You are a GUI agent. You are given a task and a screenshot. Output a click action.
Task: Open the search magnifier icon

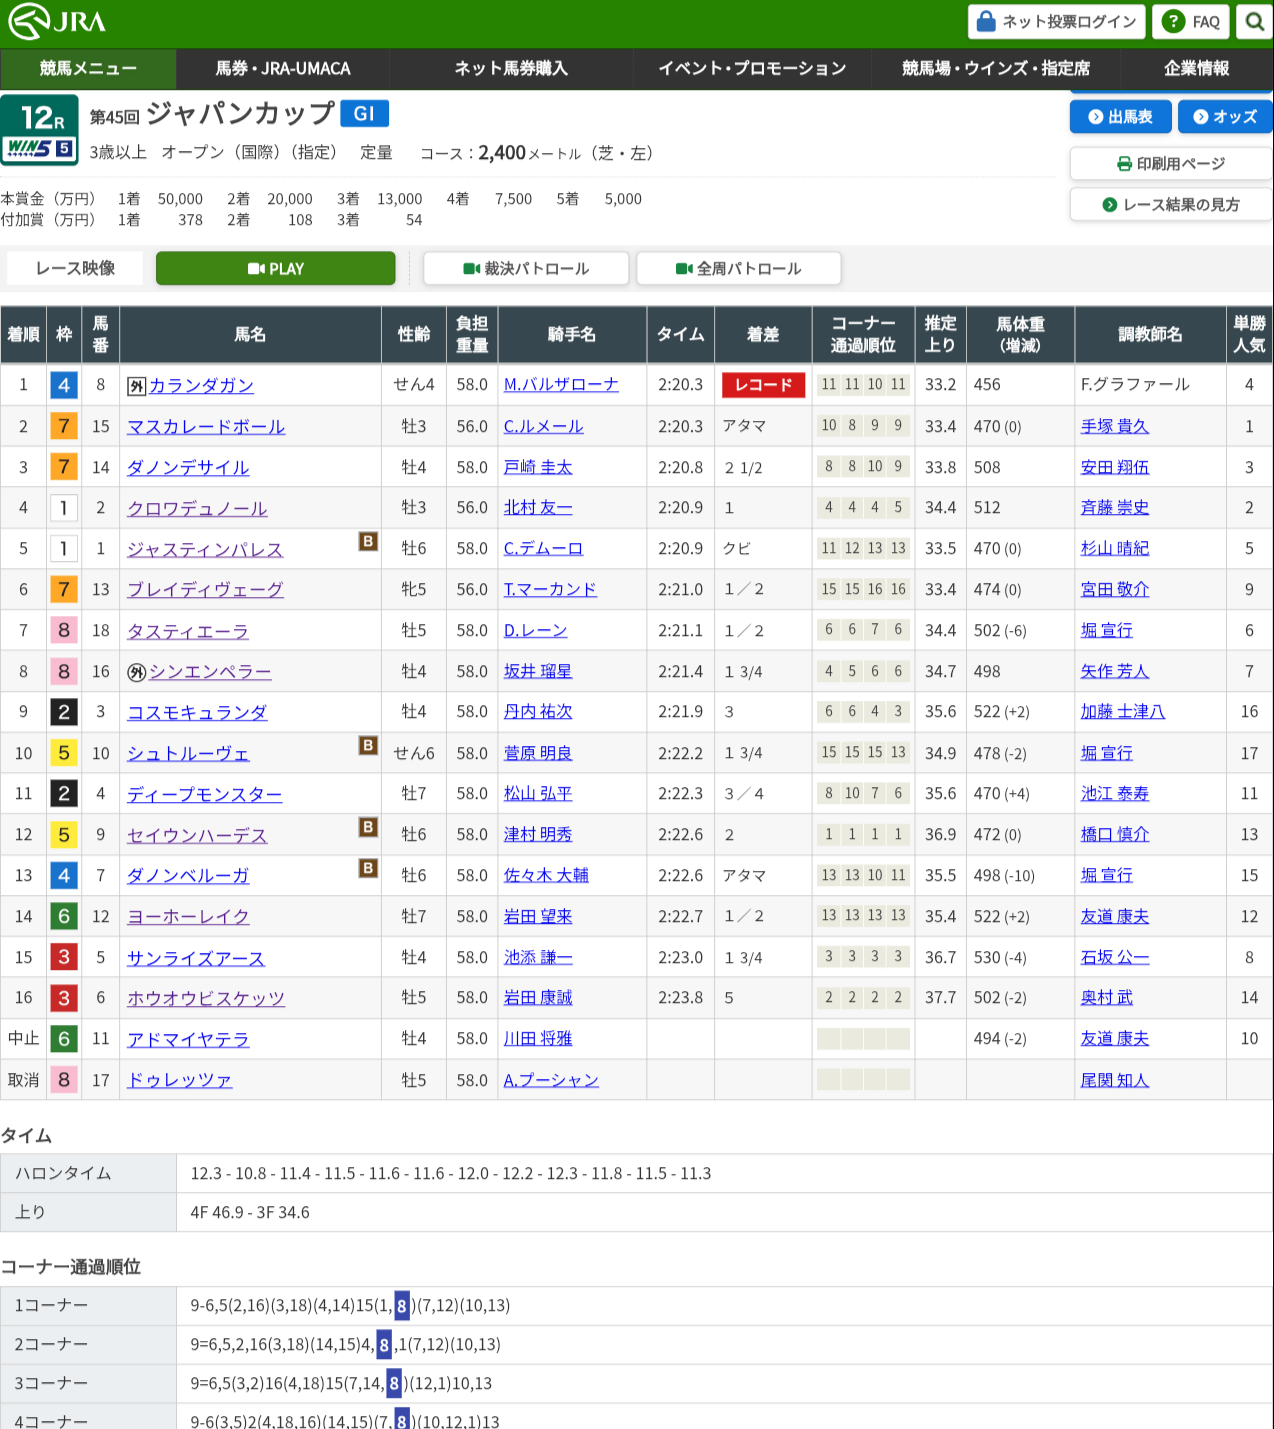pyautogui.click(x=1254, y=22)
